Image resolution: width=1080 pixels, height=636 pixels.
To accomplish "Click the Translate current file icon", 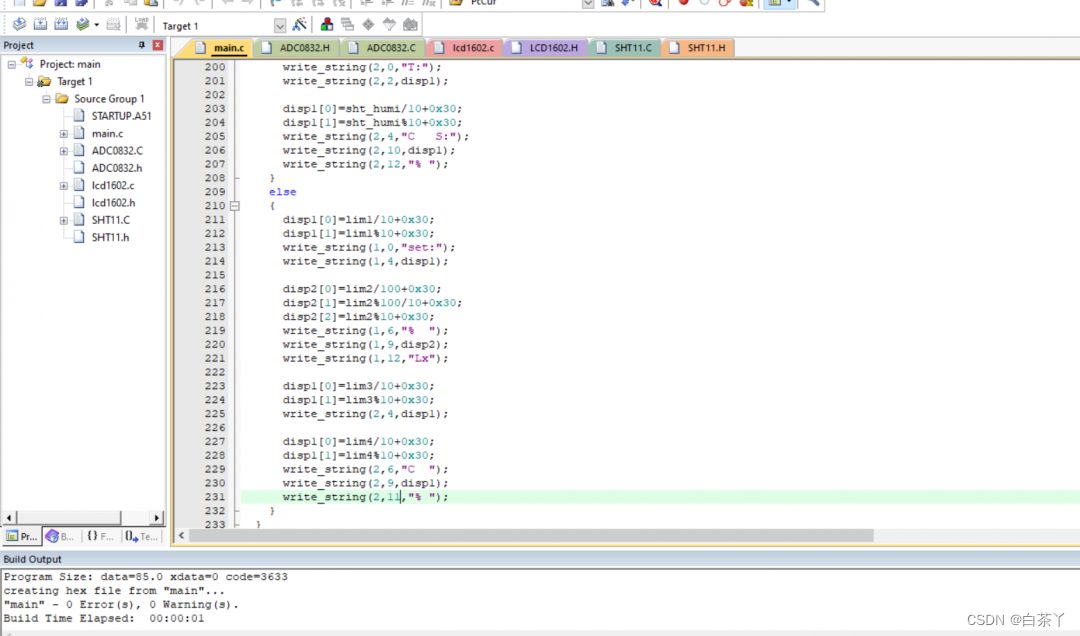I will [x=19, y=25].
